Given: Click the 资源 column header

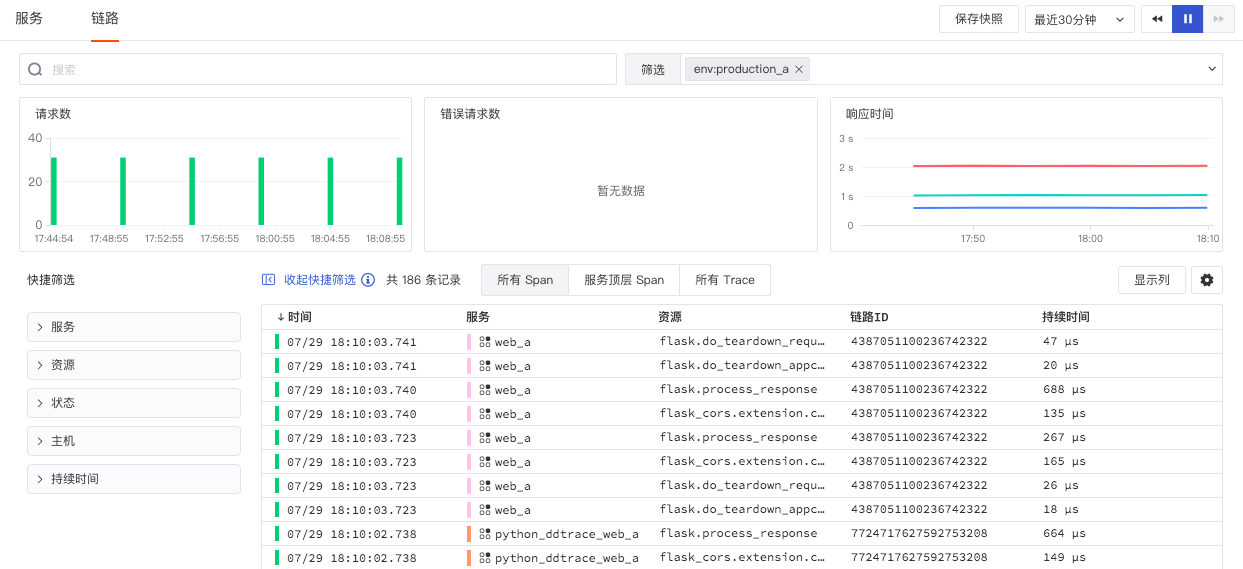Looking at the screenshot, I should coord(670,317).
